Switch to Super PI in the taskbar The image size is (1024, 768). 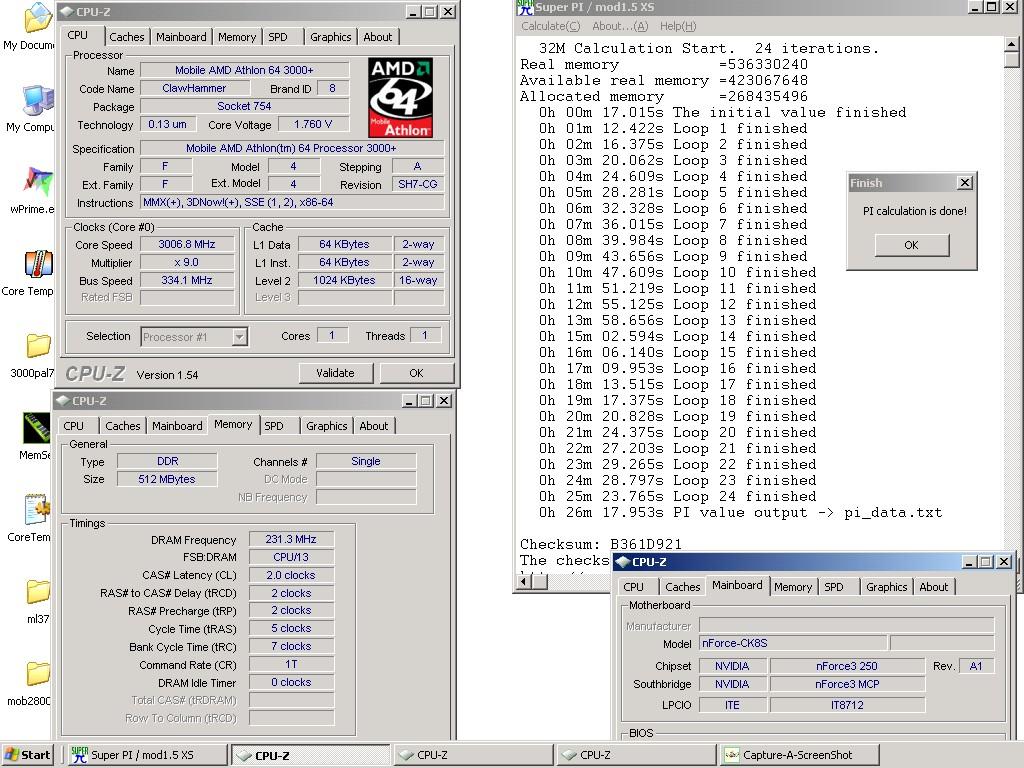[147, 755]
